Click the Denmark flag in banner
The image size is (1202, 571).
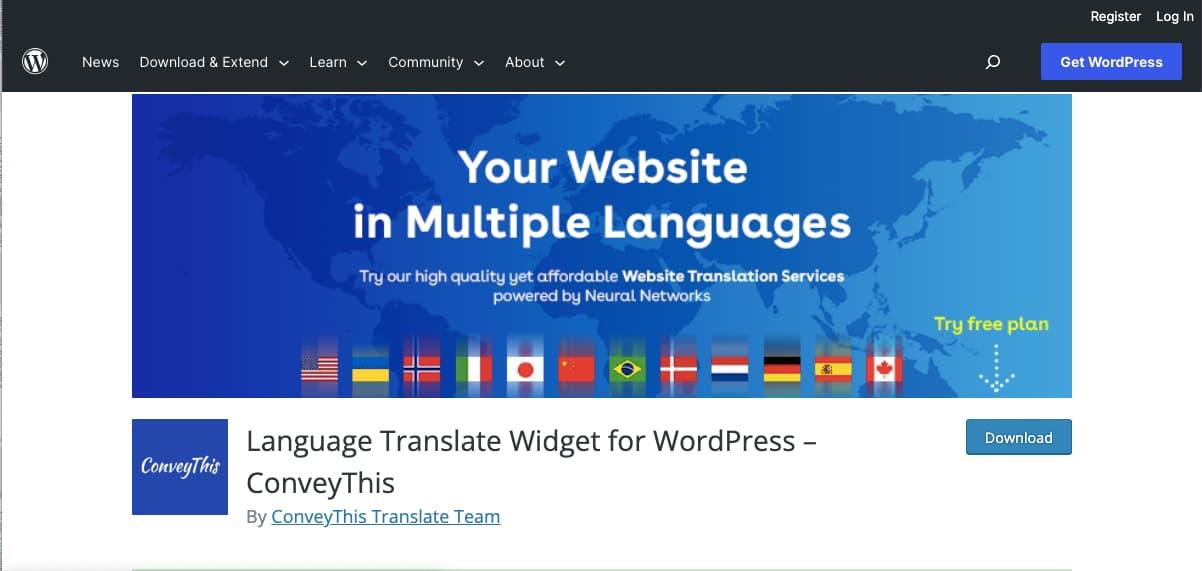[x=679, y=370]
